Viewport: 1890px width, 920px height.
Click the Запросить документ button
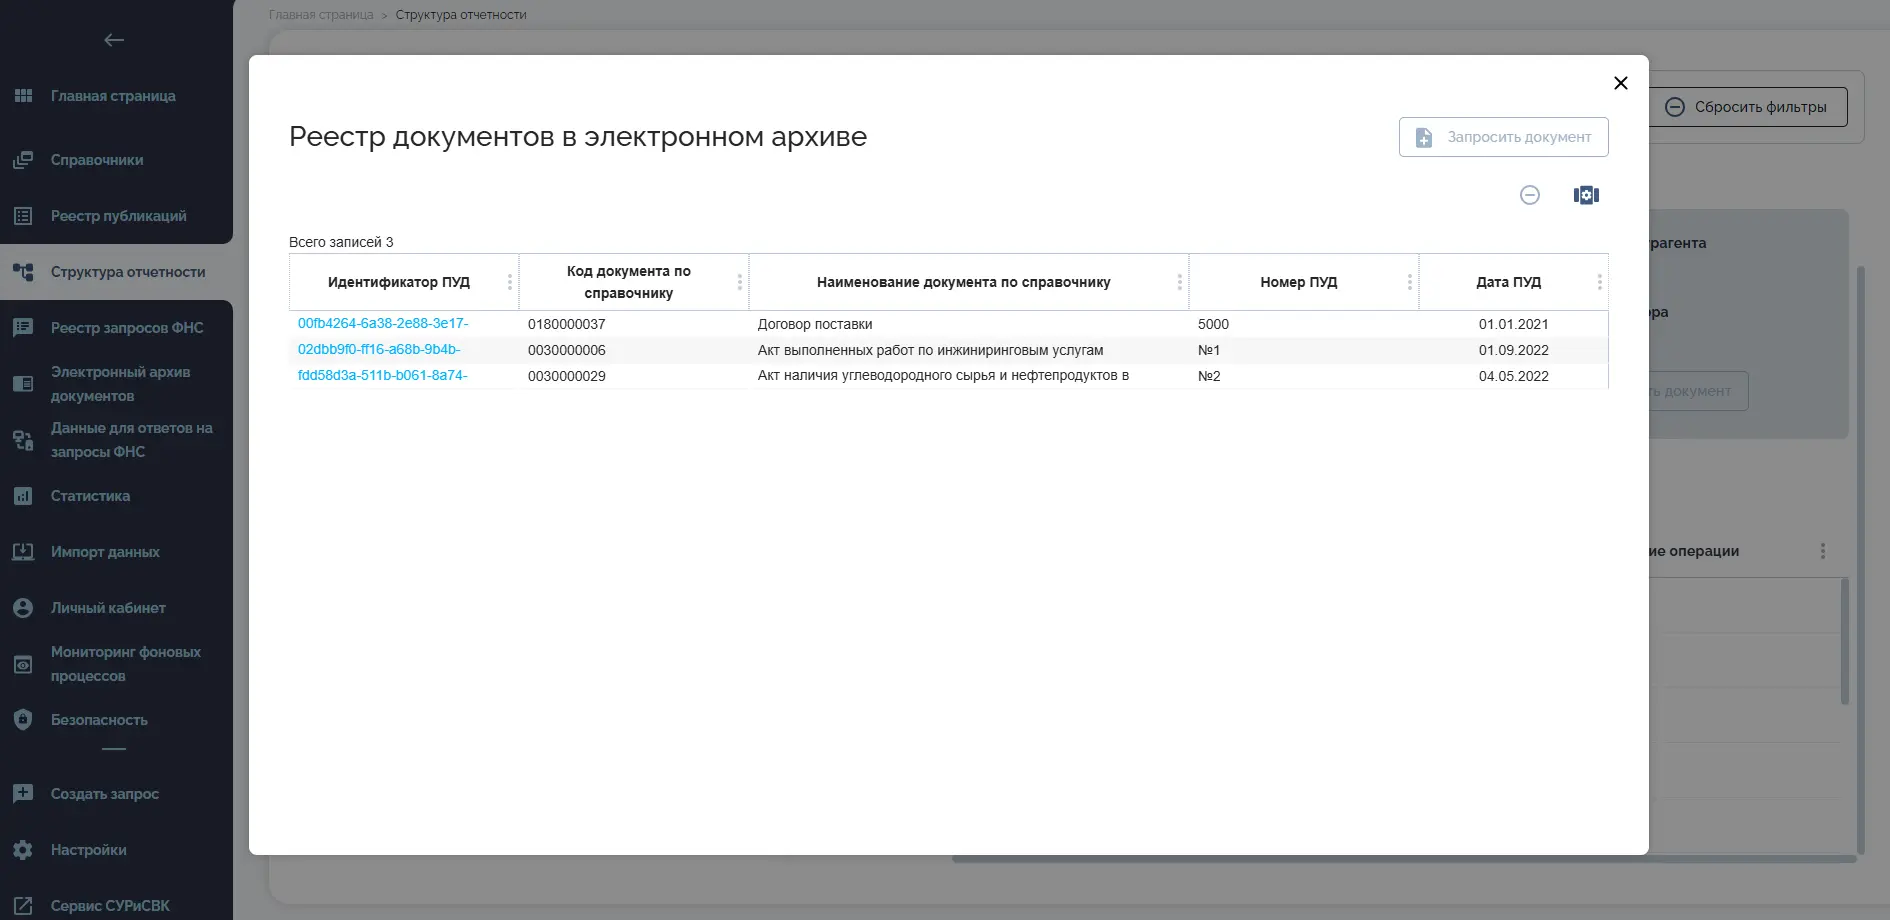pyautogui.click(x=1504, y=137)
